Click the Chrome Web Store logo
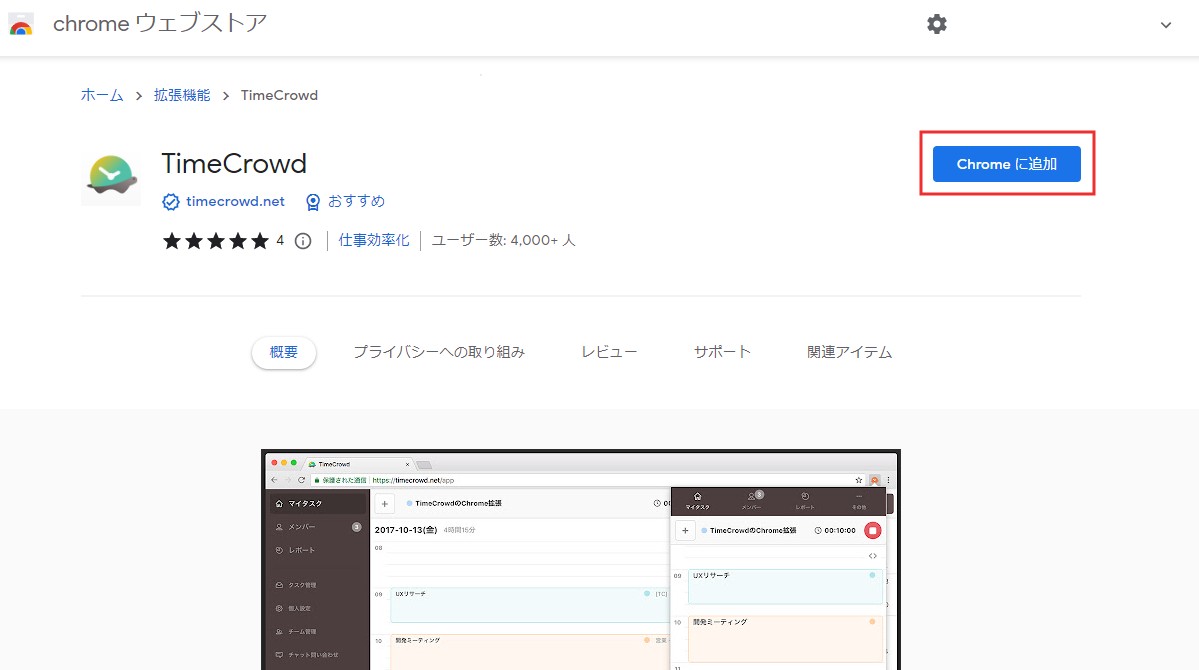The height and width of the screenshot is (670, 1199). tap(21, 24)
